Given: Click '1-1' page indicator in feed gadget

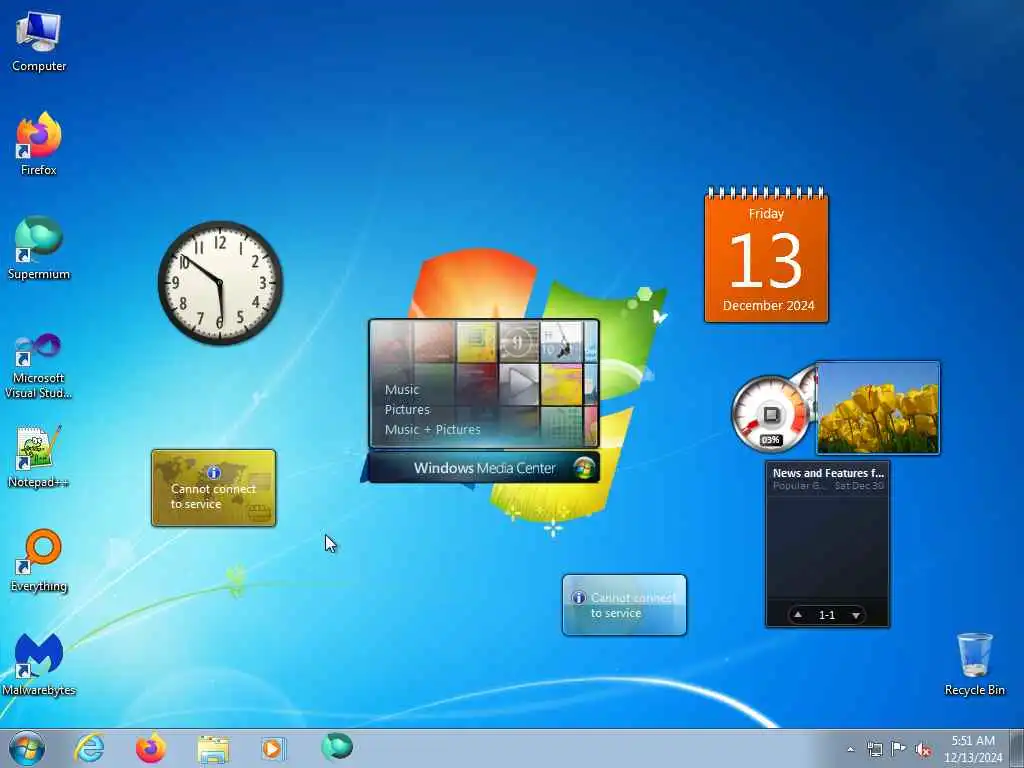Looking at the screenshot, I should [x=827, y=615].
